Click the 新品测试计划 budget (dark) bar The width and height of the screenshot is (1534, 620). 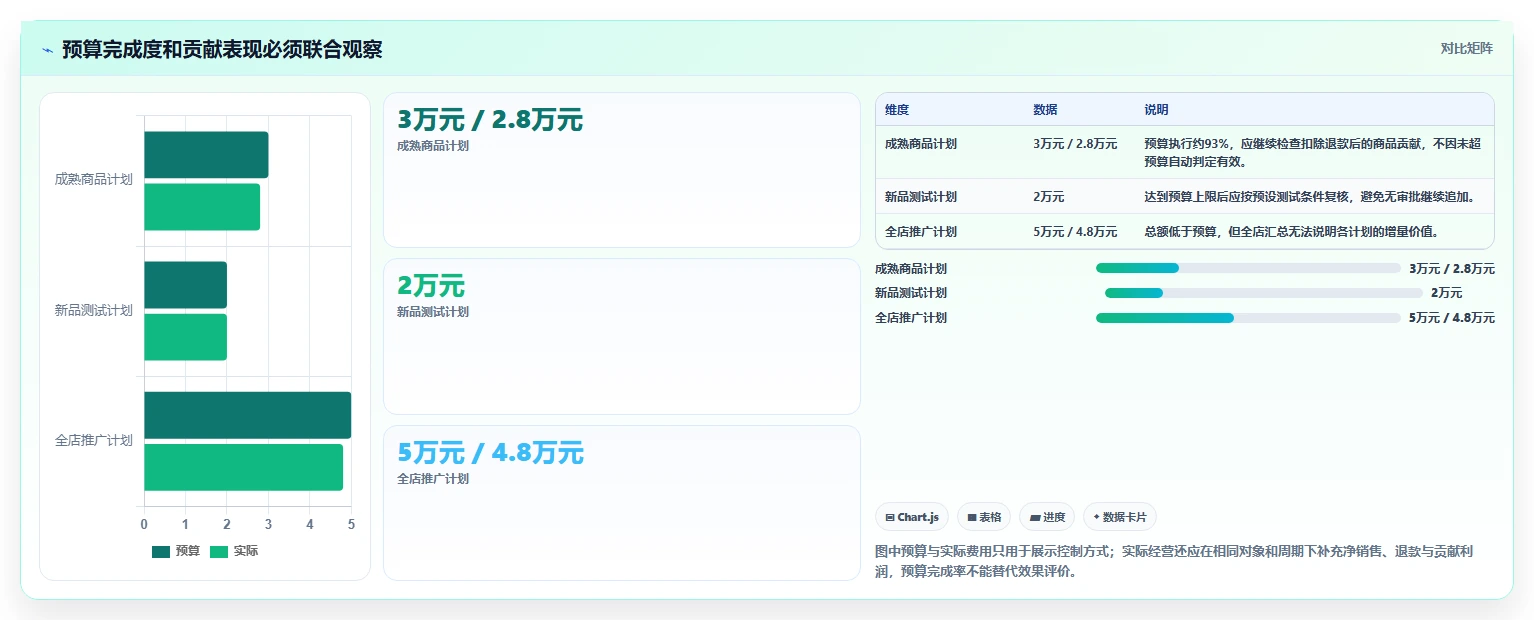(185, 285)
